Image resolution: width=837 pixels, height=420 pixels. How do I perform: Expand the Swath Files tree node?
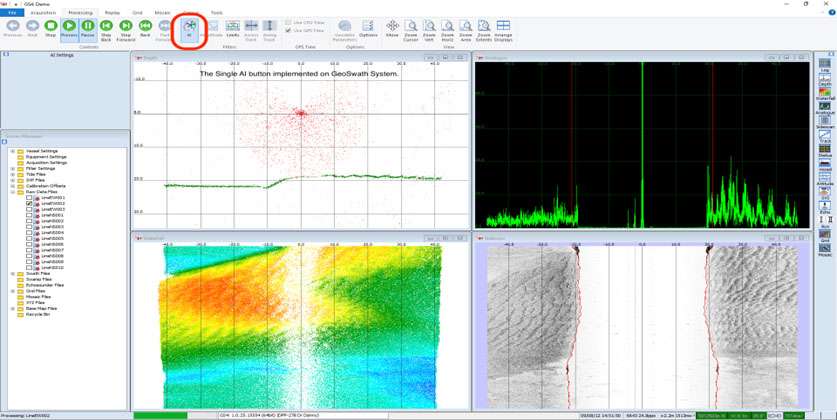point(13,273)
